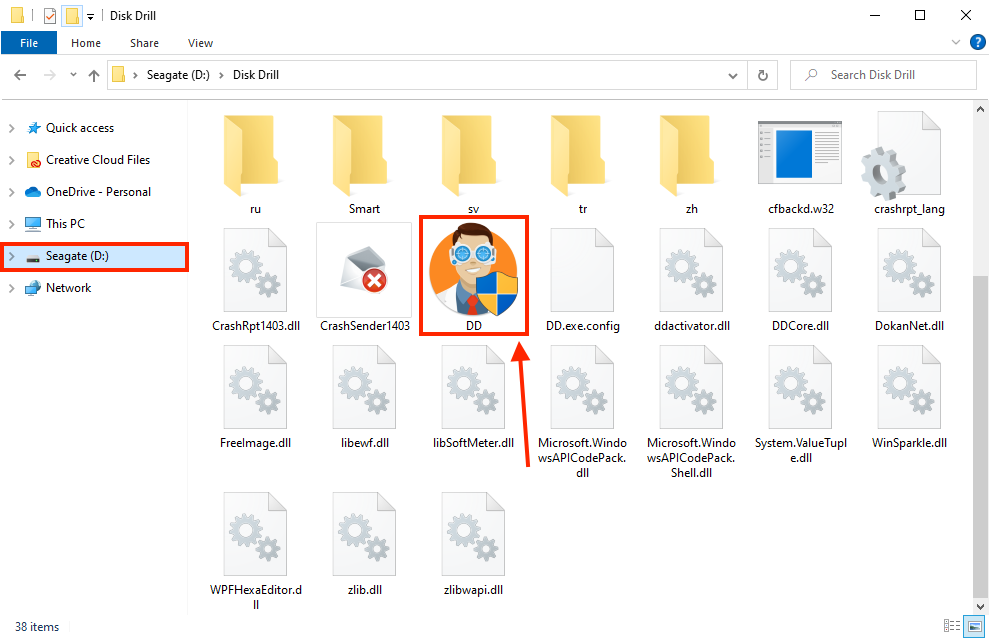
Task: Expand the ribbon with the chevron
Action: (955, 42)
